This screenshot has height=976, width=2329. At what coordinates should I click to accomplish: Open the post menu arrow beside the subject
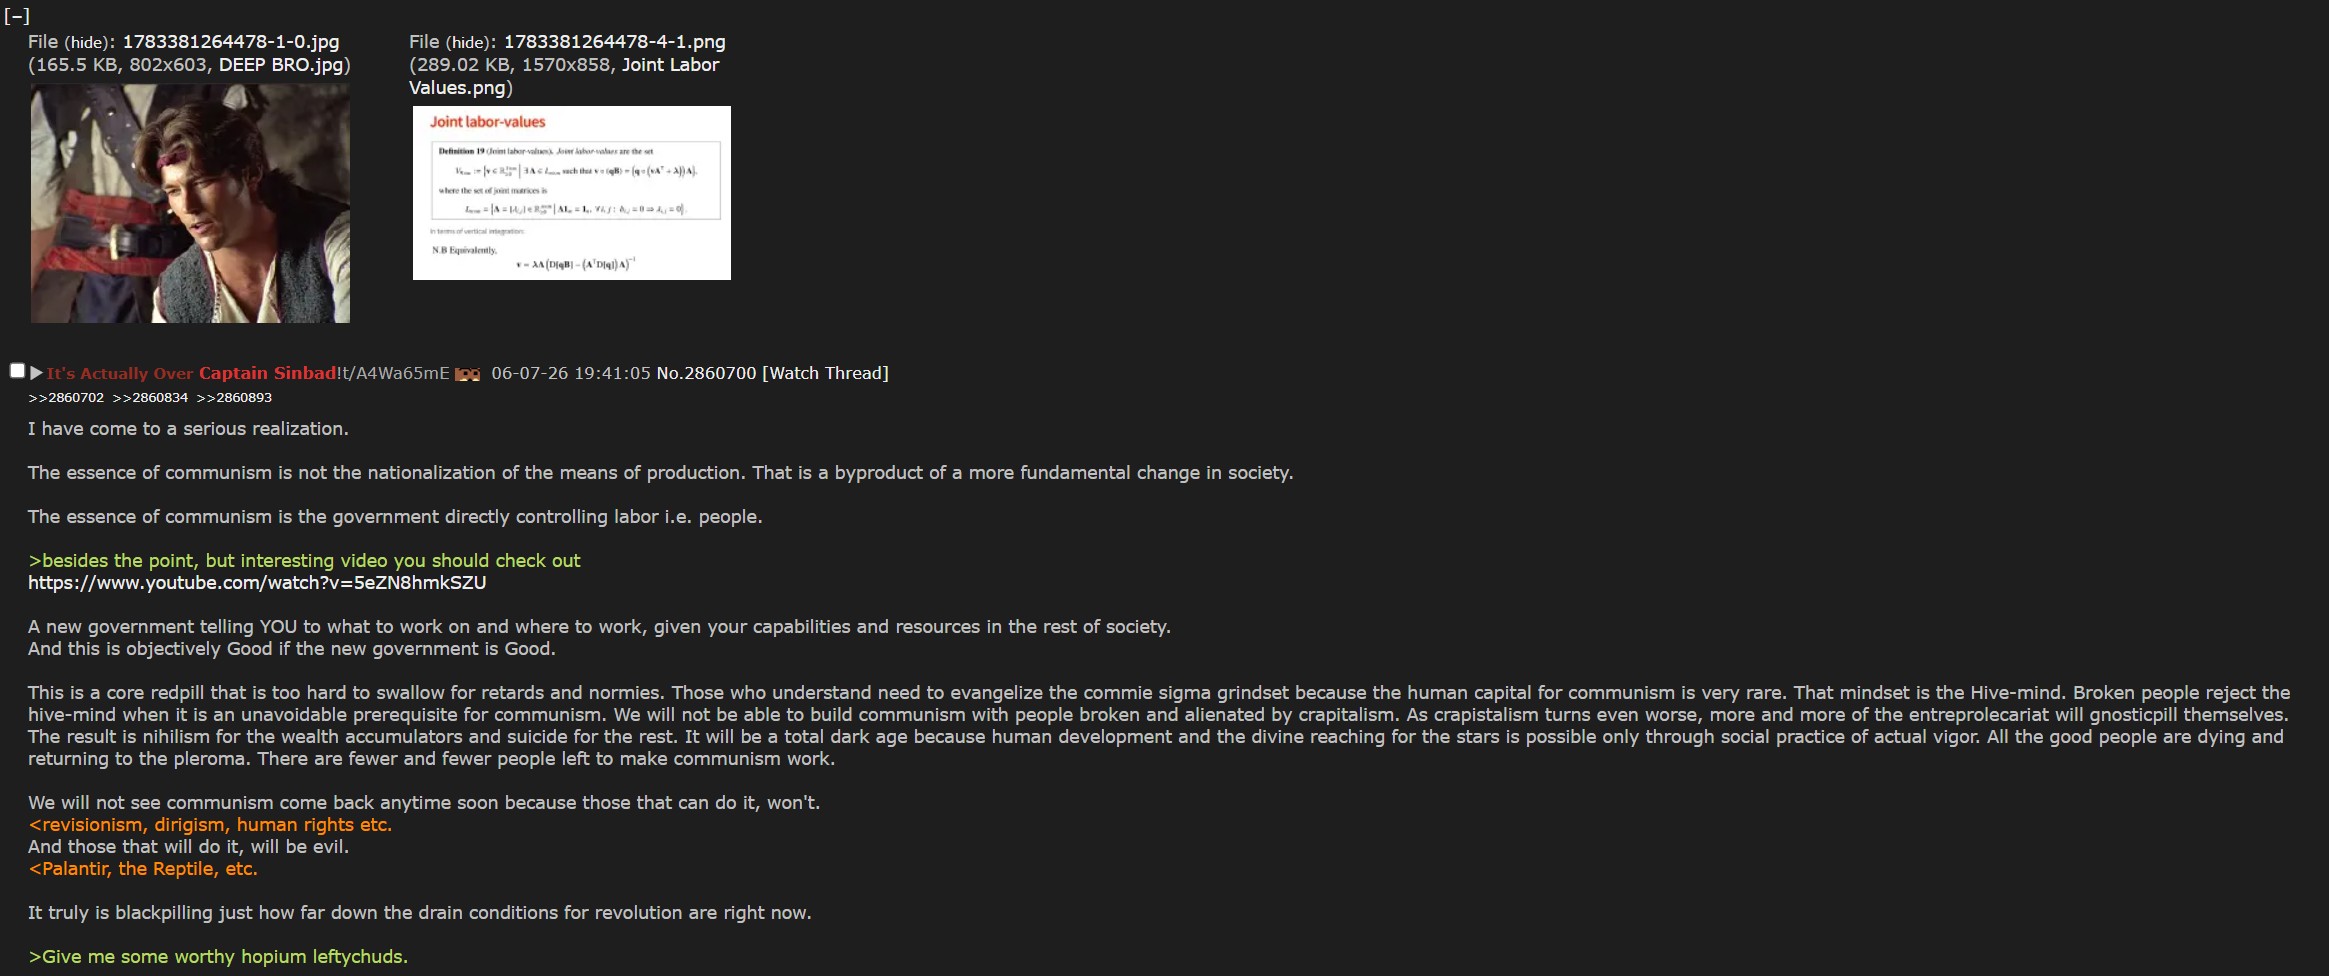click(37, 373)
